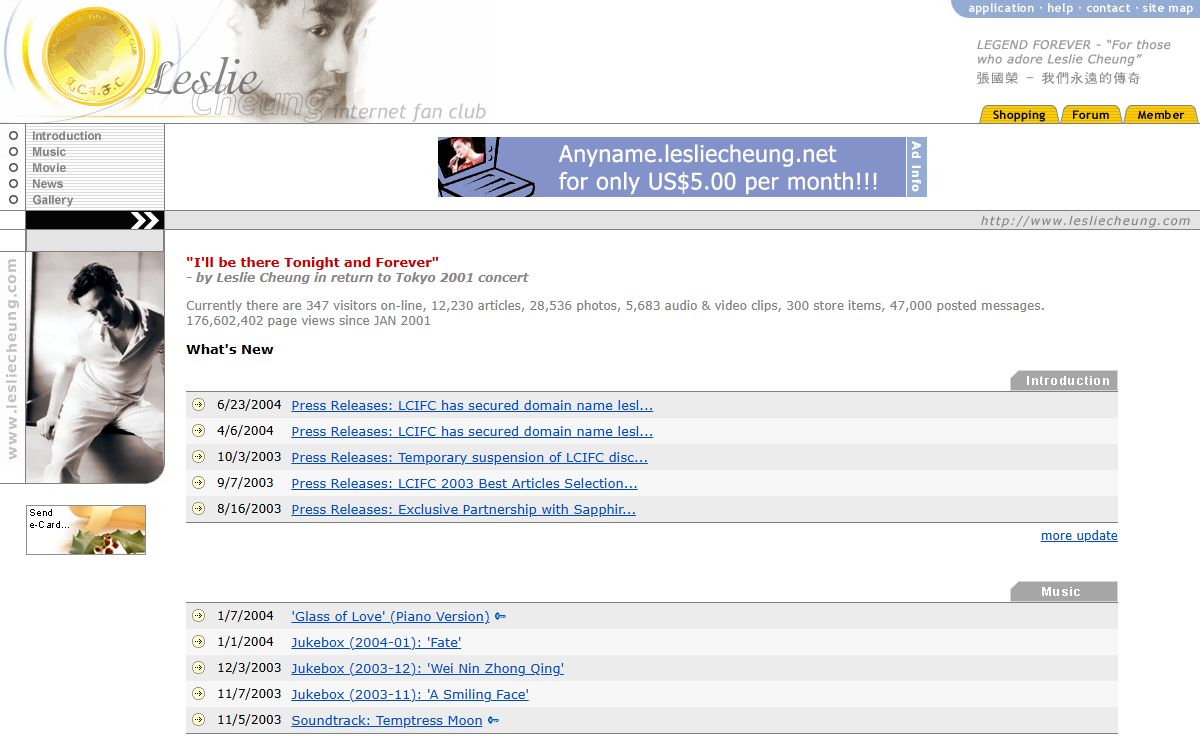The width and height of the screenshot is (1200, 740).
Task: Click arrow bullet beside the 4/6/2004 entry
Action: (198, 431)
